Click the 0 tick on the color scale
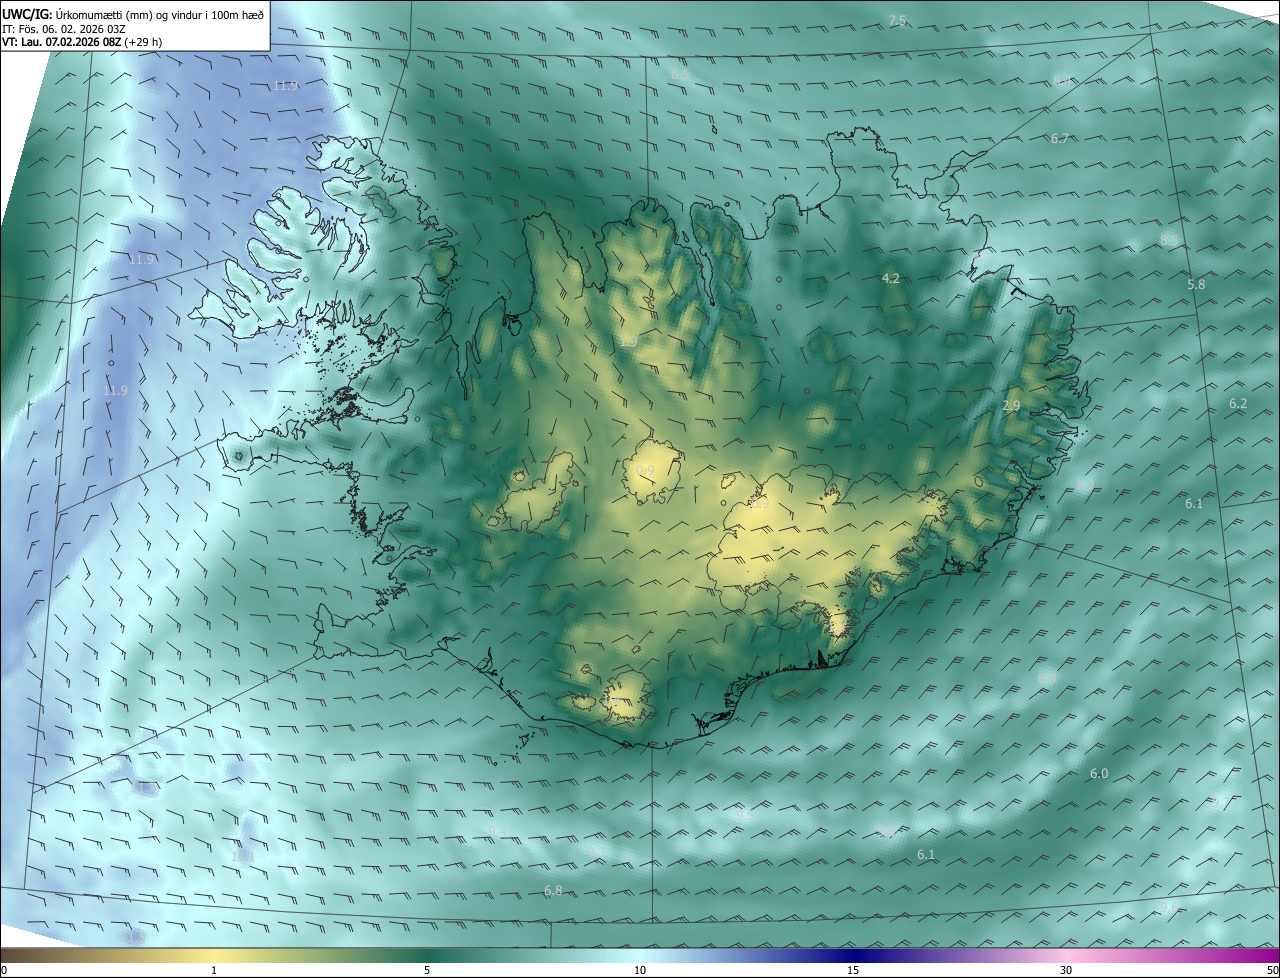This screenshot has height=978, width=1280. [4, 970]
